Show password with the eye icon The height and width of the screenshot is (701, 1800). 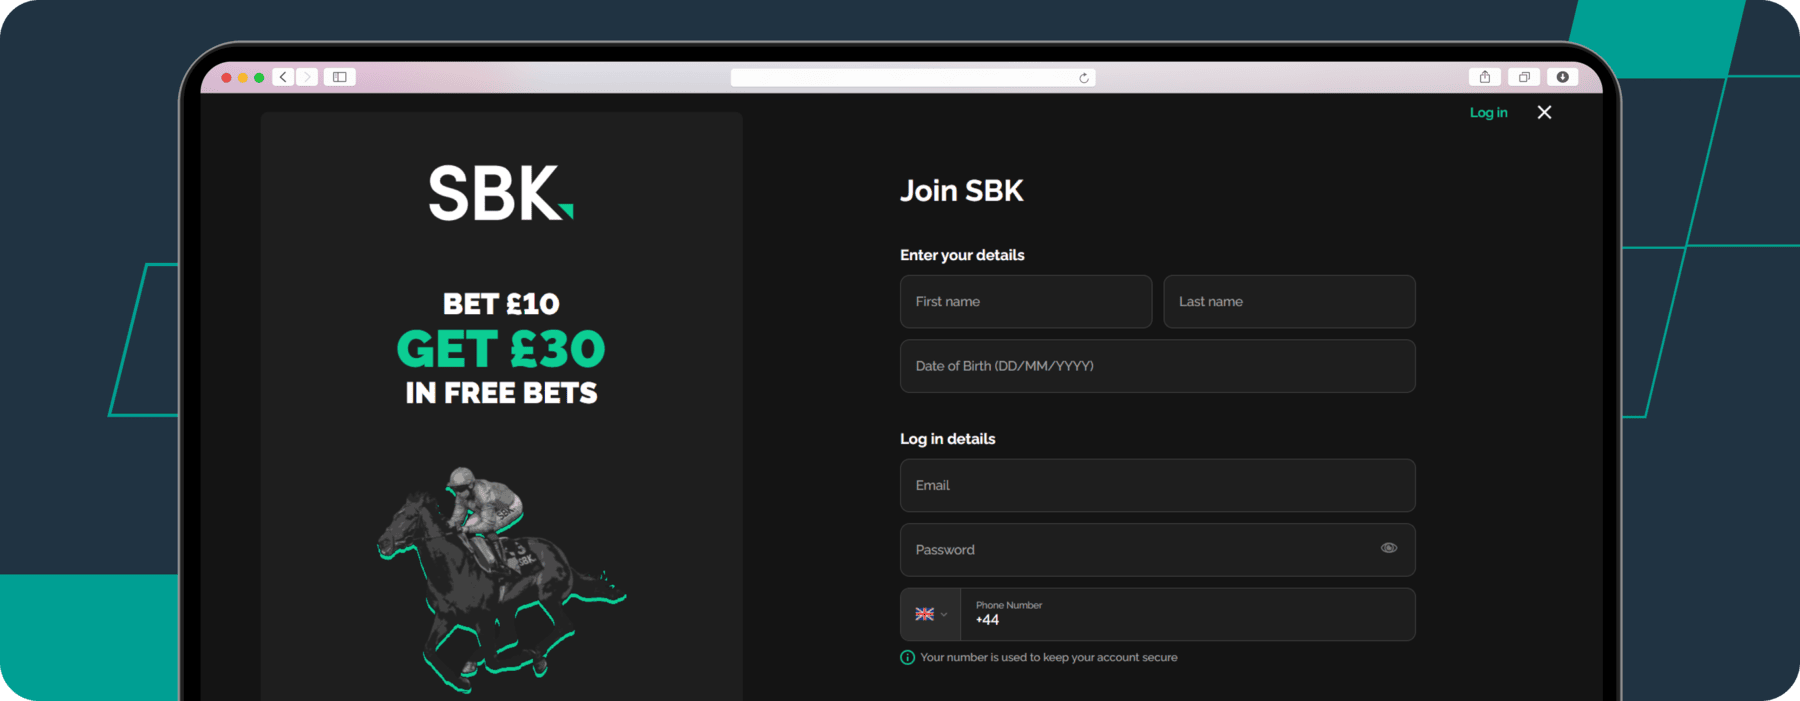1389,548
